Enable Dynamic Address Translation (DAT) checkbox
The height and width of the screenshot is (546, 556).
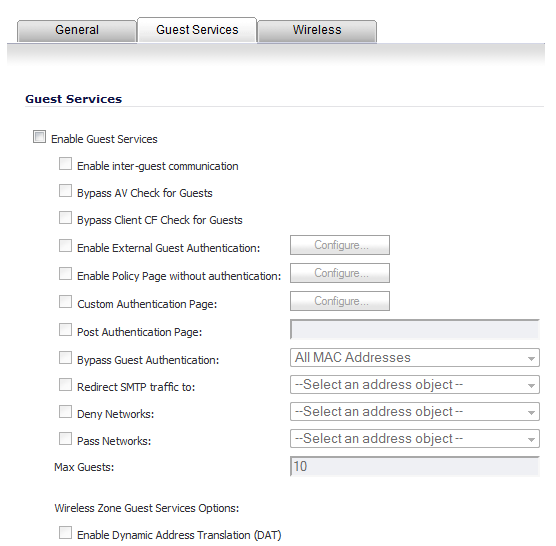(65, 533)
